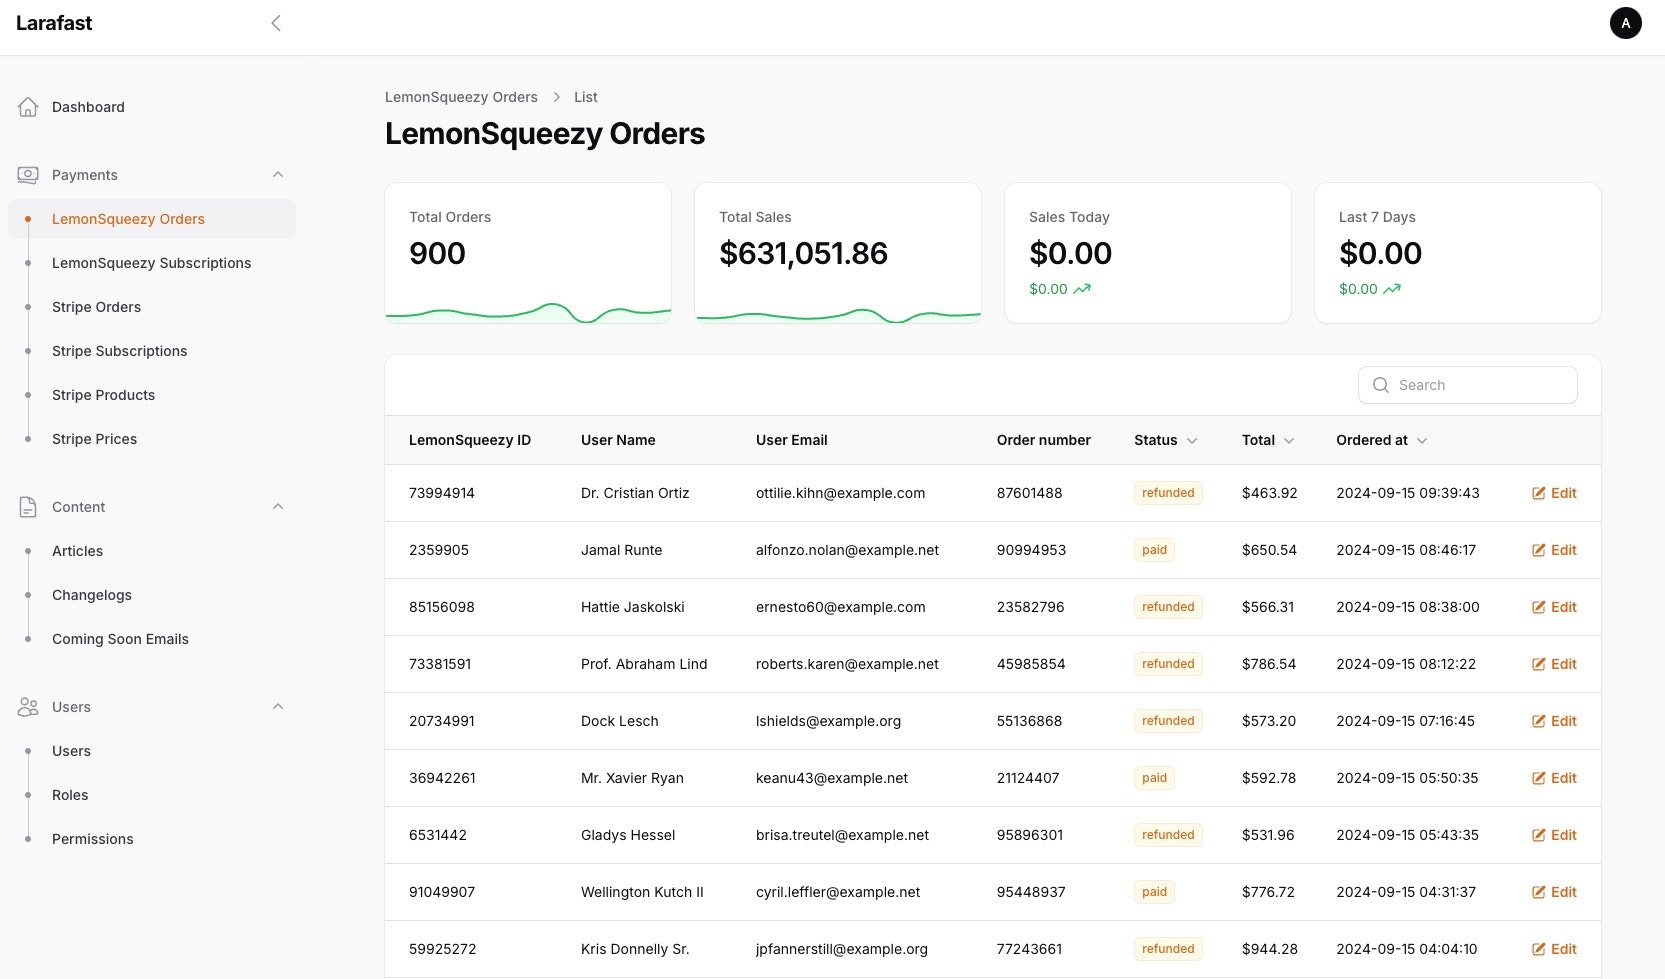The height and width of the screenshot is (979, 1665).
Task: Click the Last 7 Days stat card
Action: tap(1458, 253)
